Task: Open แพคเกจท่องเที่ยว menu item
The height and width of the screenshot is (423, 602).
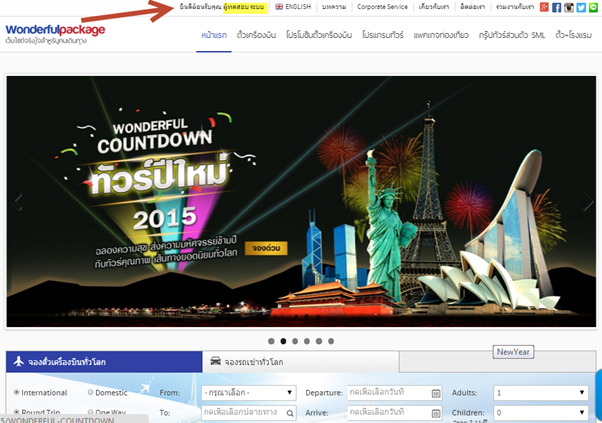Action: [x=441, y=35]
